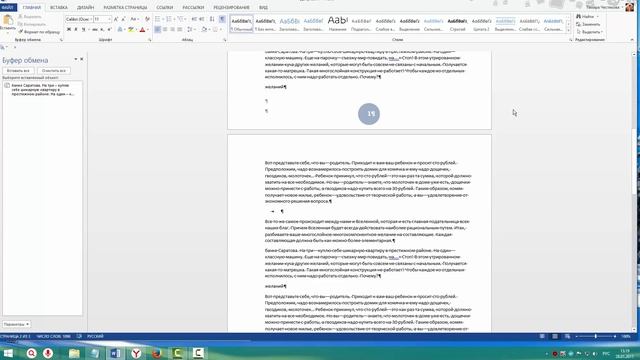Increase font size with A-up icon

116,19
